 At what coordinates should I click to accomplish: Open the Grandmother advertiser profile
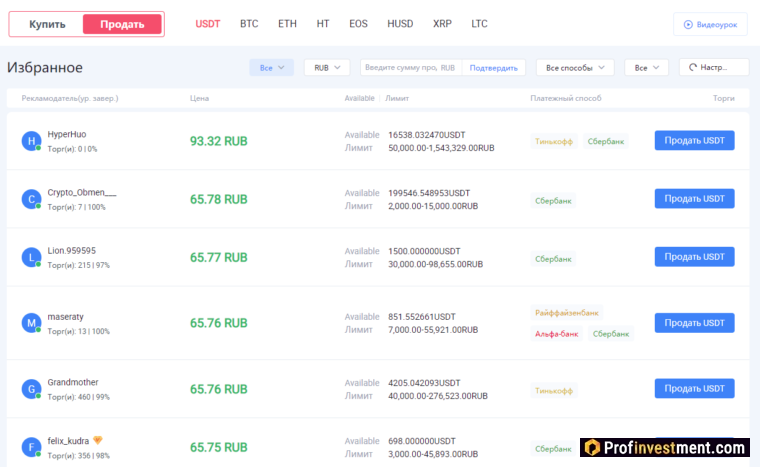73,382
